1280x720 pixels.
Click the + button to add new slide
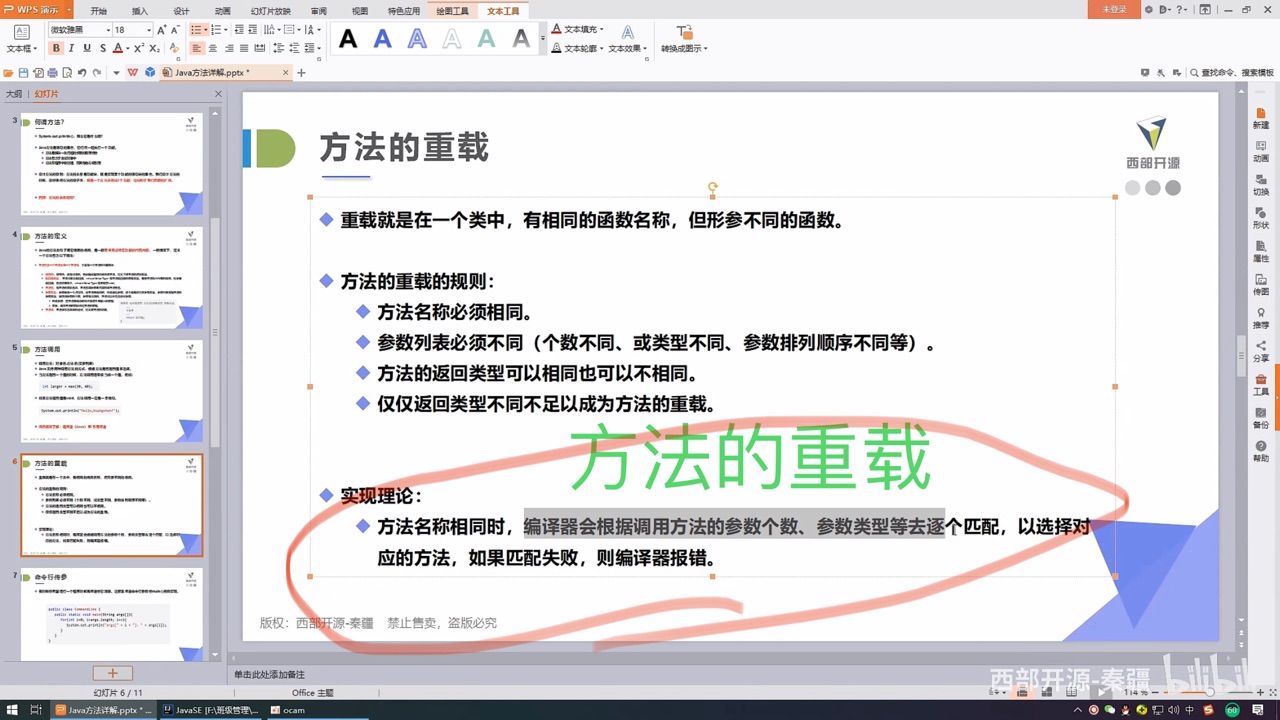113,673
